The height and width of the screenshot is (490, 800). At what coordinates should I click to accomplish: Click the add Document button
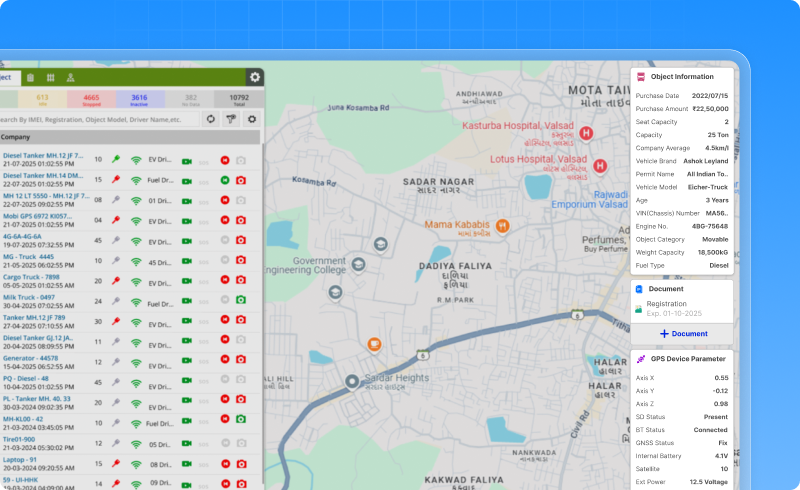pos(683,333)
